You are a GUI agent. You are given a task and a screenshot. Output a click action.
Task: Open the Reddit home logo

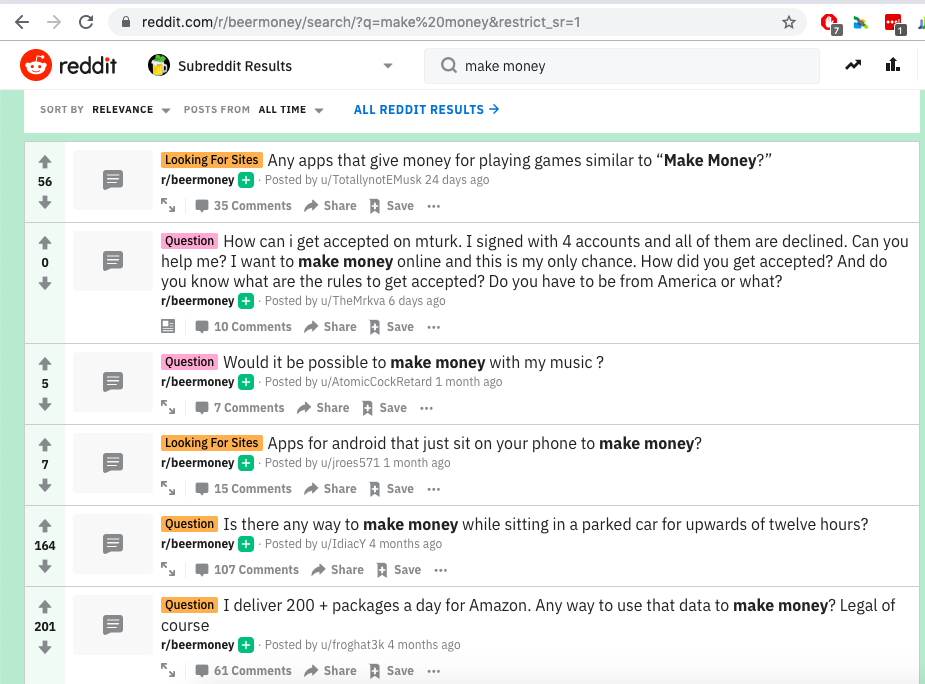(x=68, y=66)
